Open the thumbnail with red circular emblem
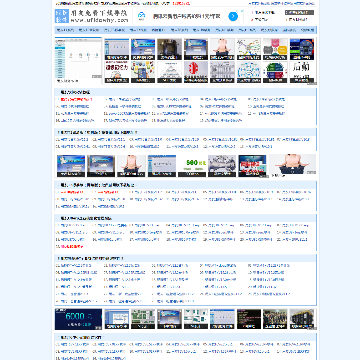The height and width of the screenshot is (360, 360). (196, 72)
